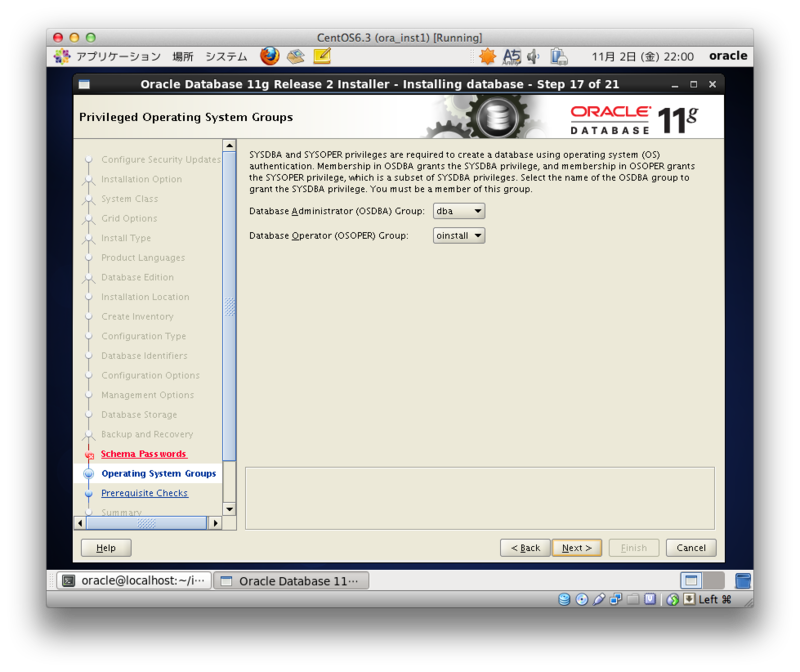800x672 pixels.
Task: Click the Configure Security Updates step
Action: tap(161, 159)
